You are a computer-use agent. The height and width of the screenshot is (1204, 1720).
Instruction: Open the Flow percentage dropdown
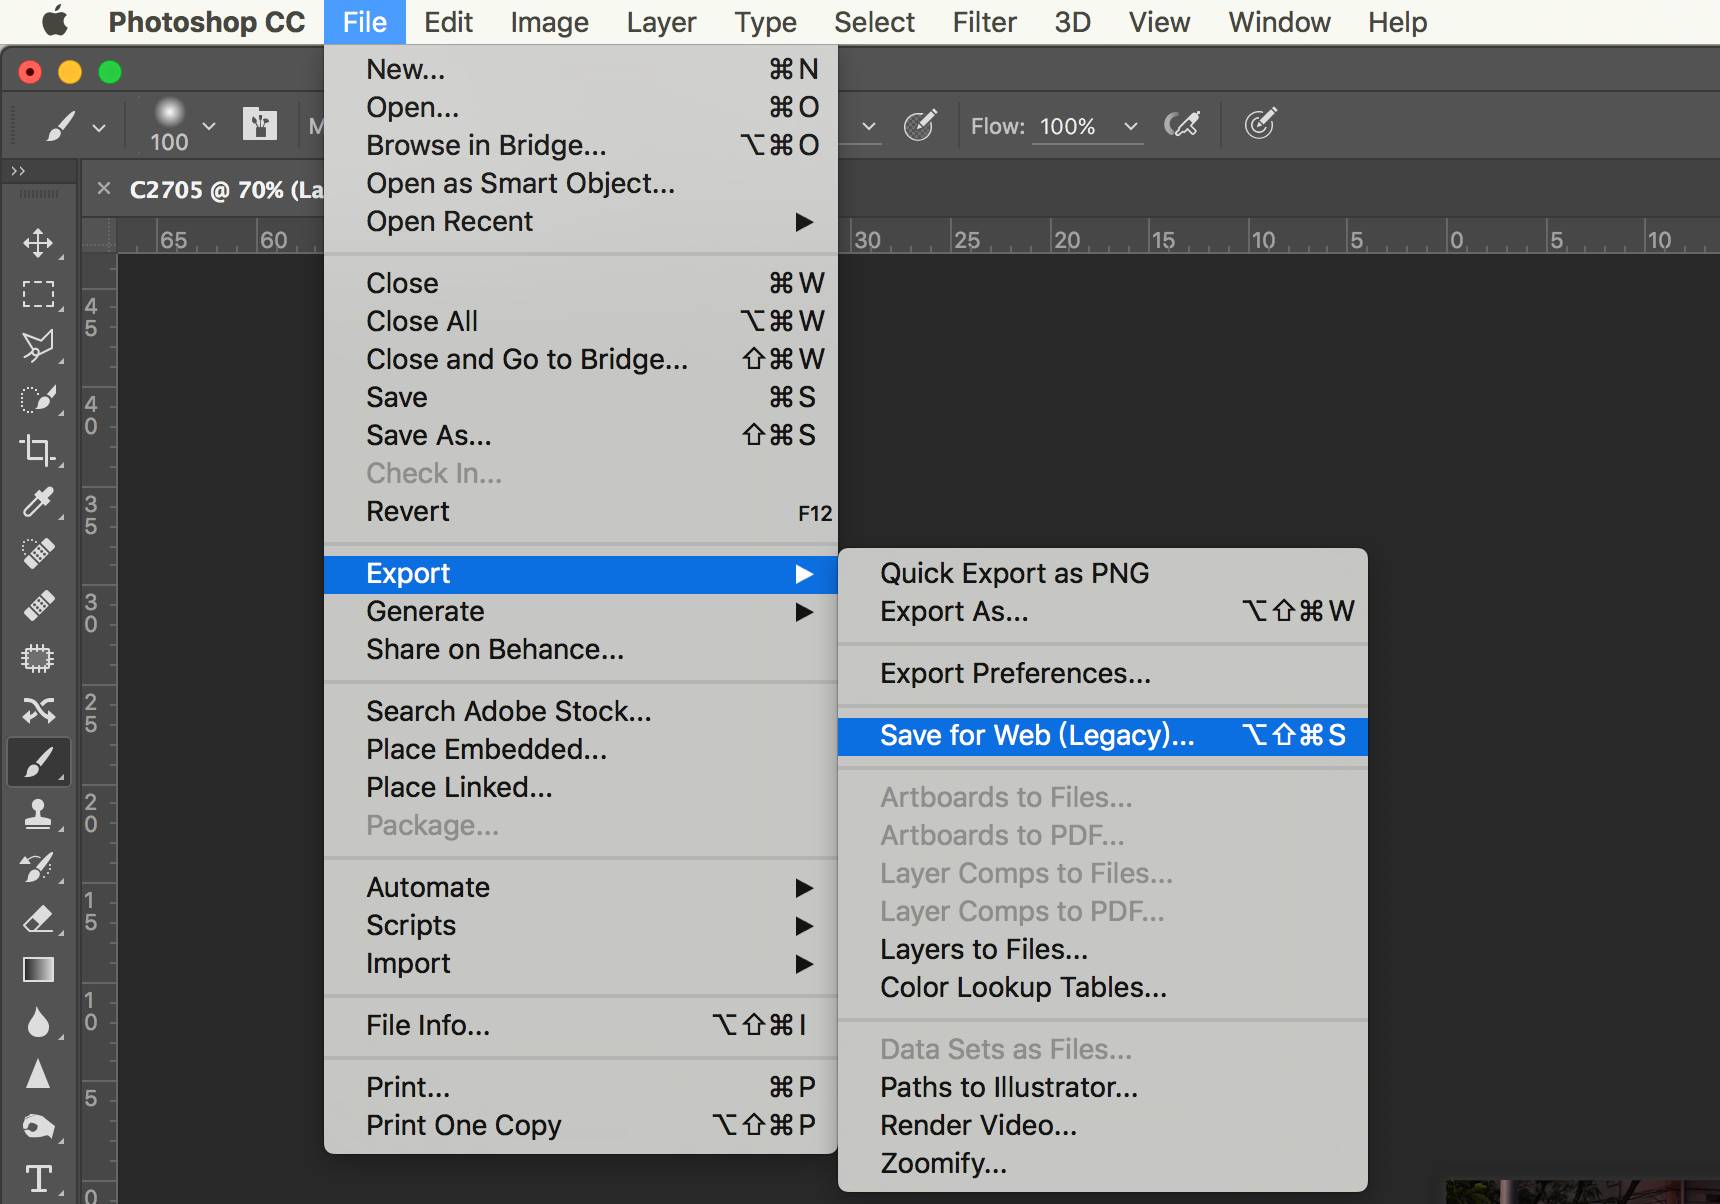pyautogui.click(x=1131, y=126)
